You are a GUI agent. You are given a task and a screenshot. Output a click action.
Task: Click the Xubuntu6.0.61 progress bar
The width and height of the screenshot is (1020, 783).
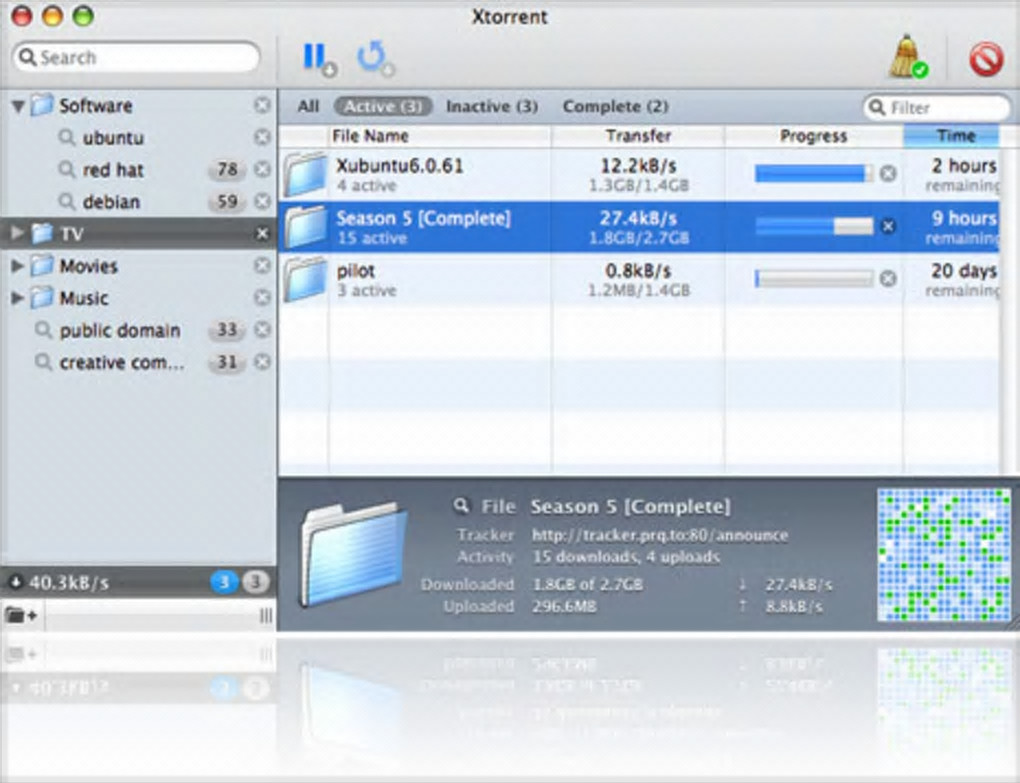click(x=814, y=174)
